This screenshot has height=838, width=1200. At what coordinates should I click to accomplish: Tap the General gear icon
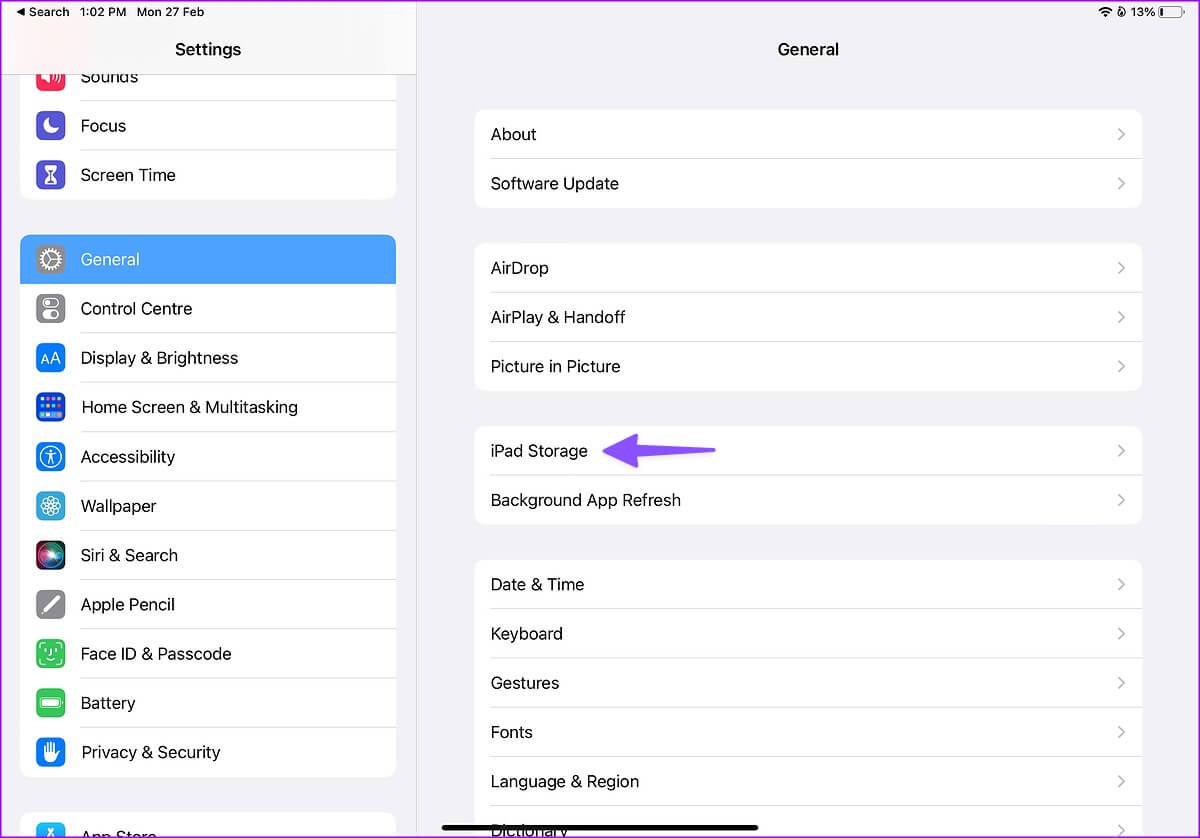[51, 259]
